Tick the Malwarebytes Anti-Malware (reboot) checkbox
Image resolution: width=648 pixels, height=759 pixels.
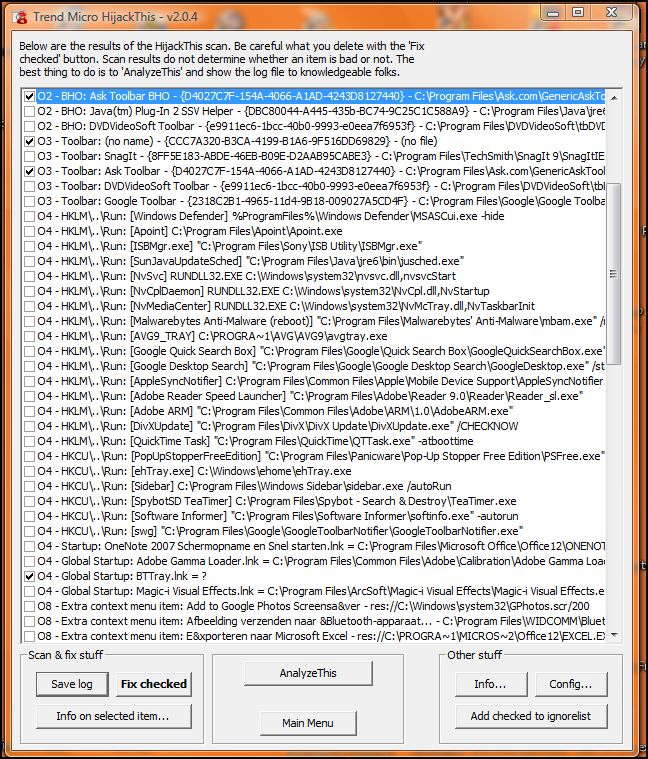(30, 321)
